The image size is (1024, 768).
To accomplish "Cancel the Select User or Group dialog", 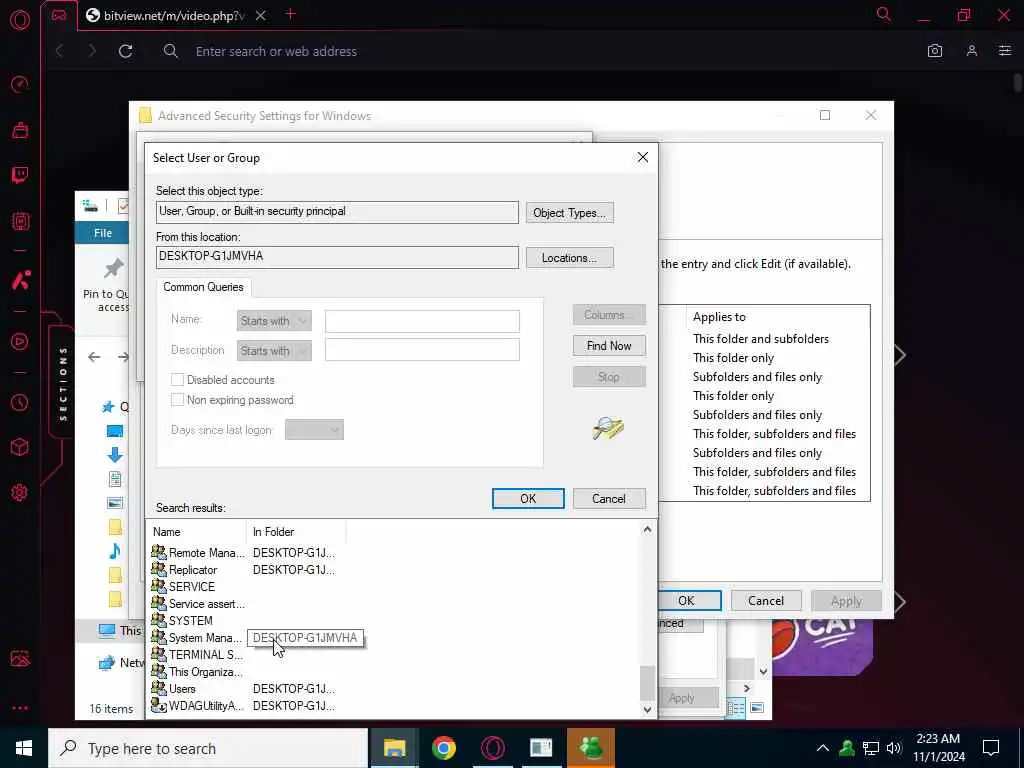I will pyautogui.click(x=609, y=498).
